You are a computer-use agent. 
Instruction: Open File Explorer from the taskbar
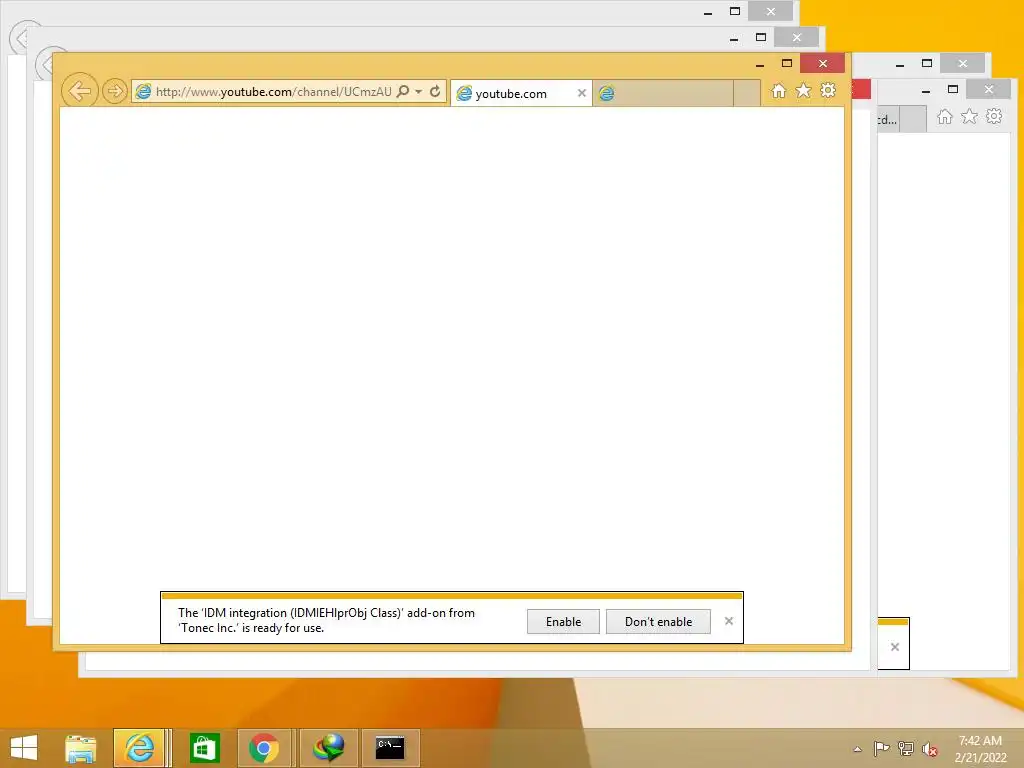click(x=80, y=748)
